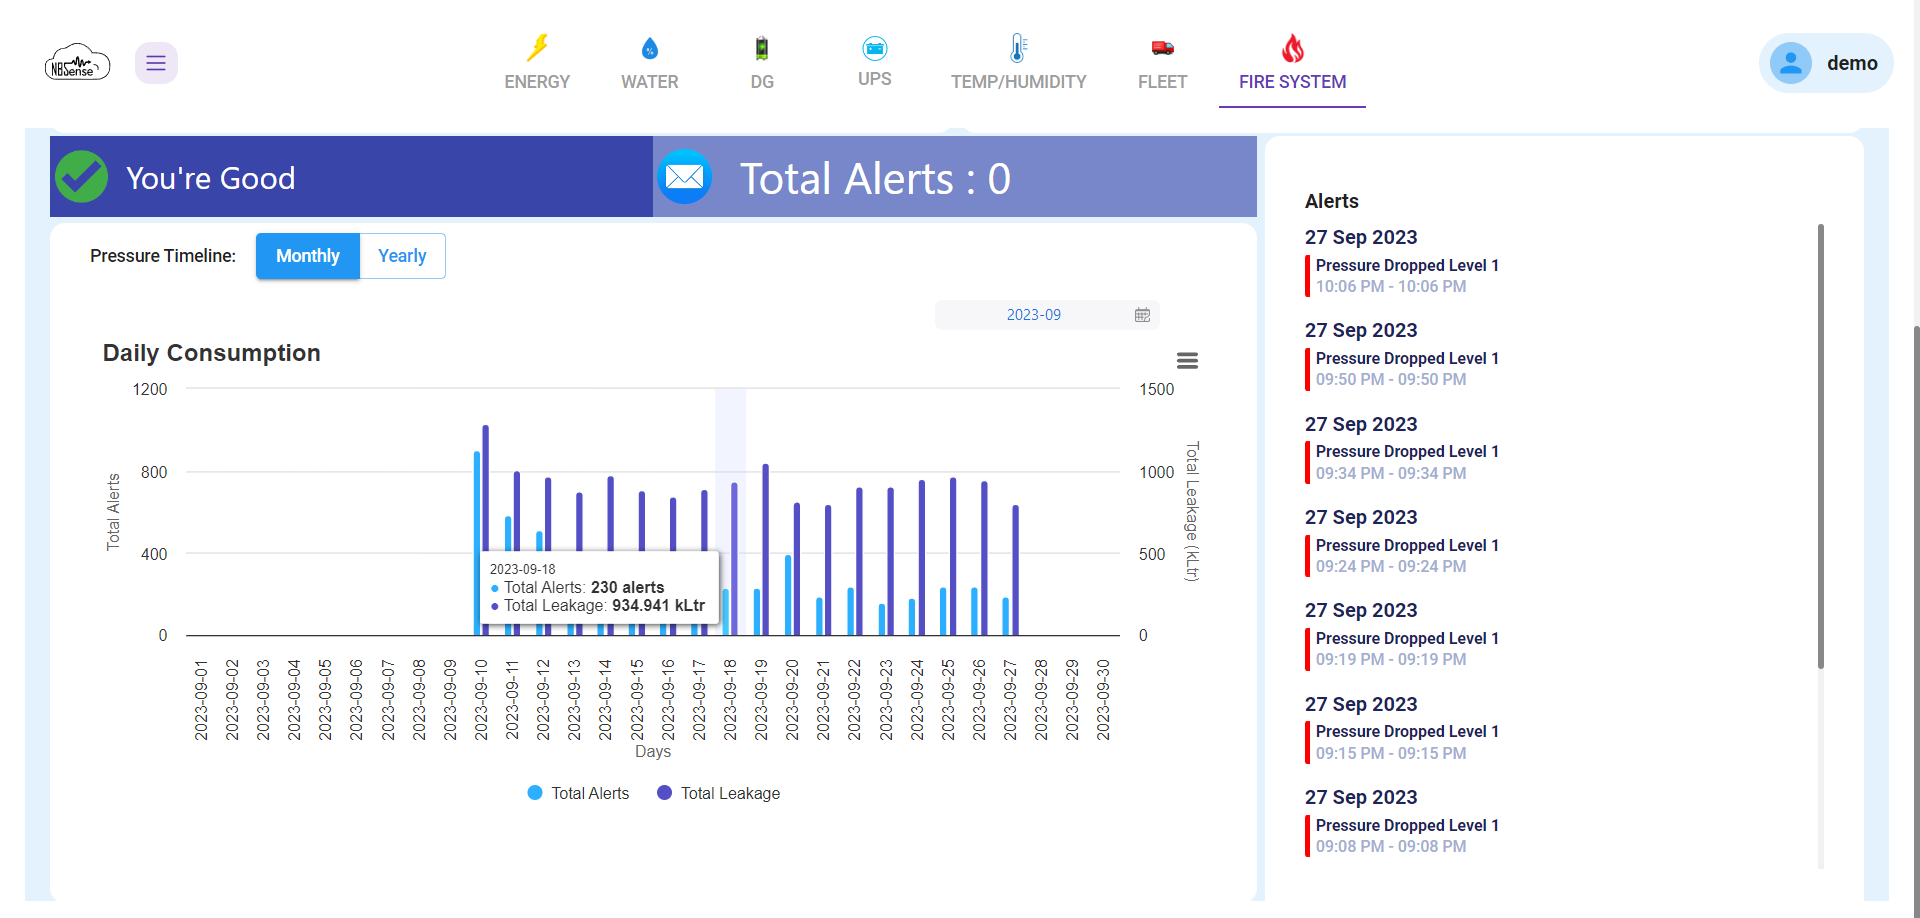Select the Monthly pressure timeline
The width and height of the screenshot is (1920, 918).
(308, 256)
